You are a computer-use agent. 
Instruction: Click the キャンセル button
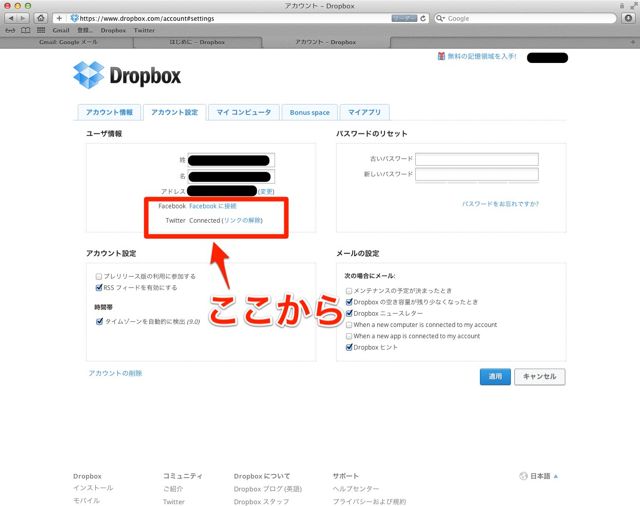(540, 376)
